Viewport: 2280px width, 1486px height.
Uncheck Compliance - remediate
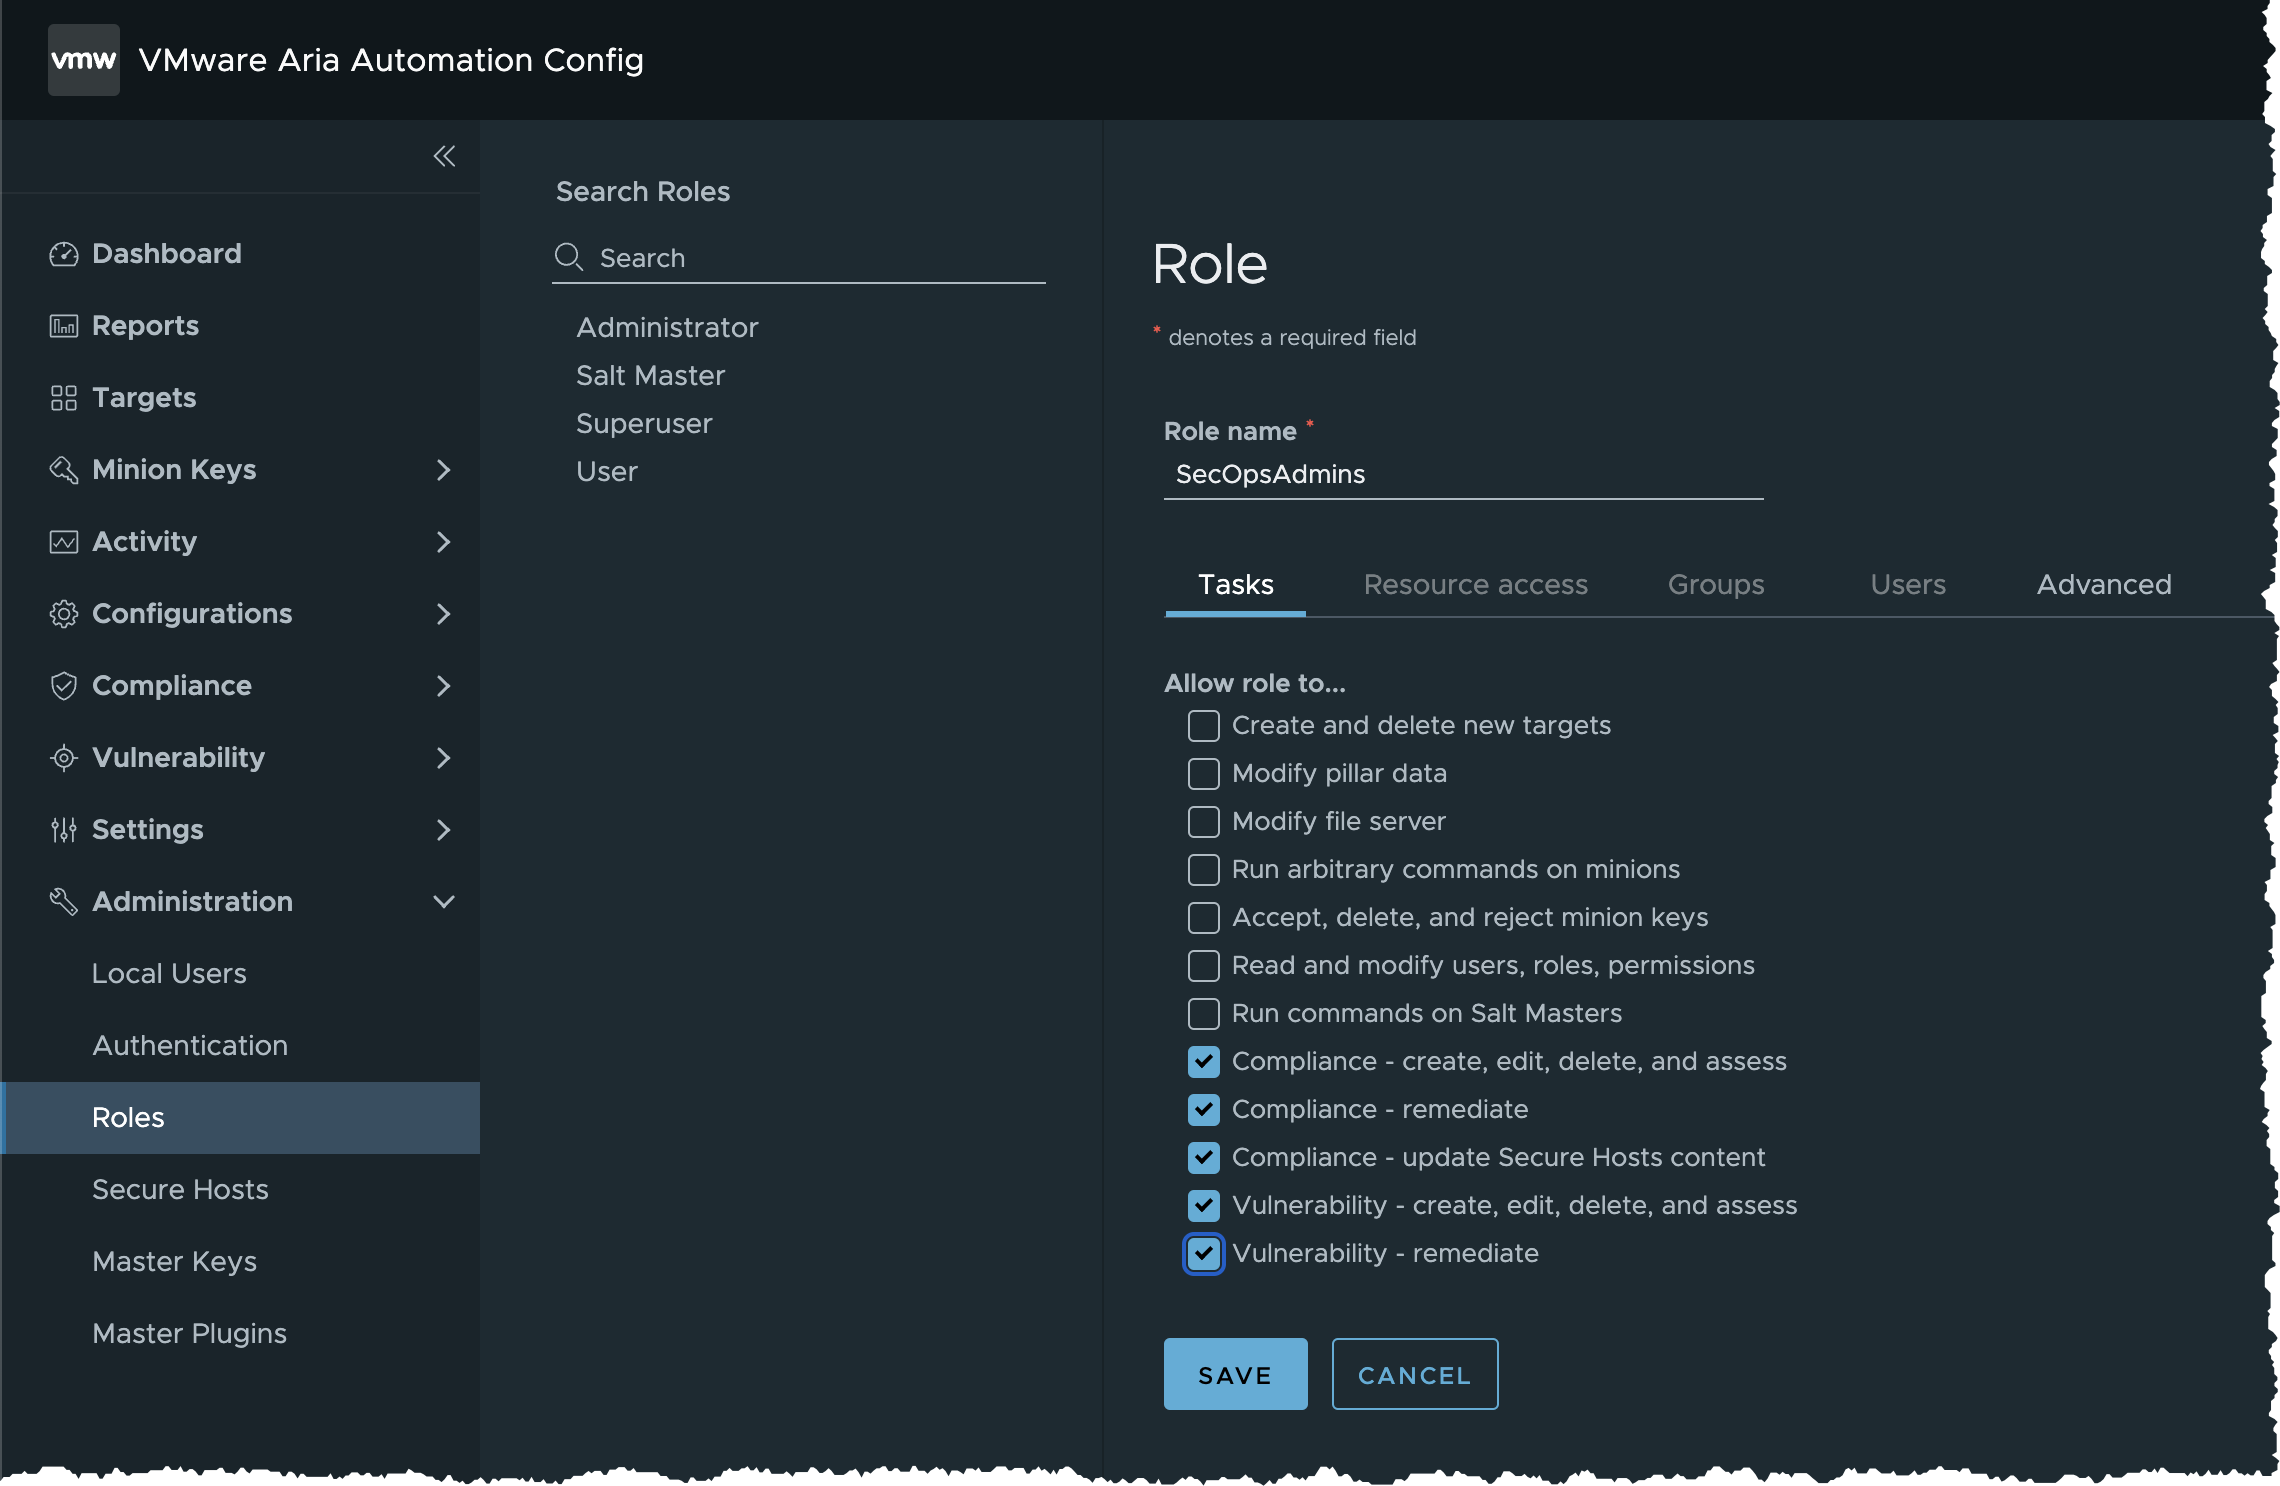coord(1204,1110)
